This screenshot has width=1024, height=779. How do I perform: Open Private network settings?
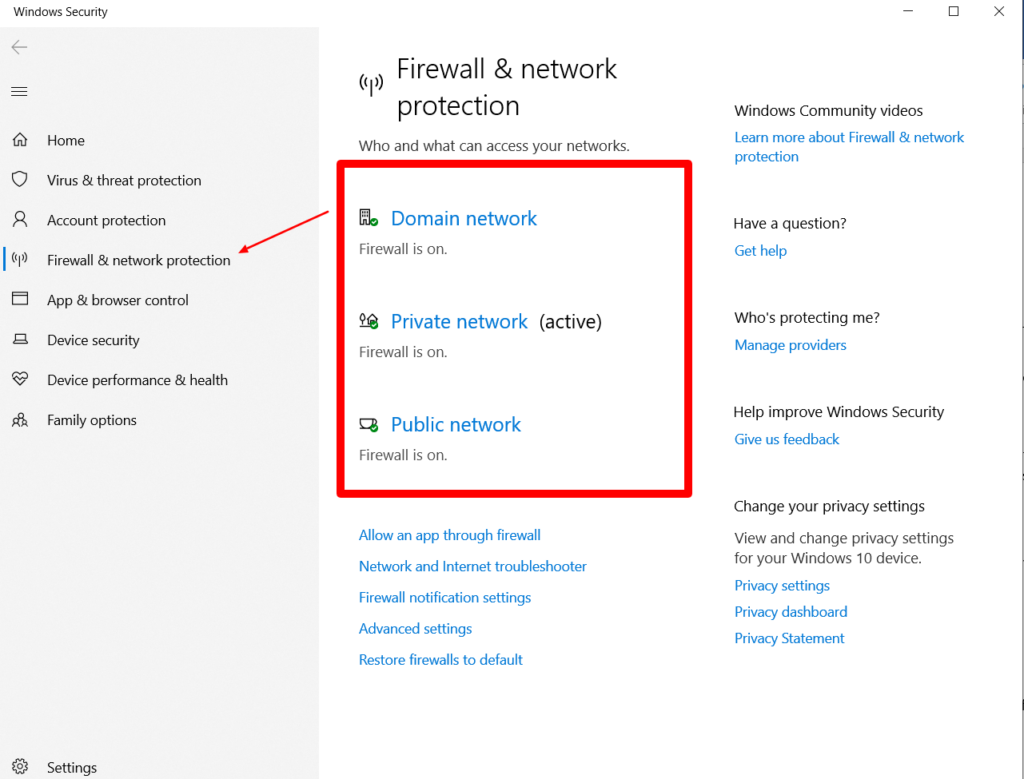pyautogui.click(x=459, y=321)
